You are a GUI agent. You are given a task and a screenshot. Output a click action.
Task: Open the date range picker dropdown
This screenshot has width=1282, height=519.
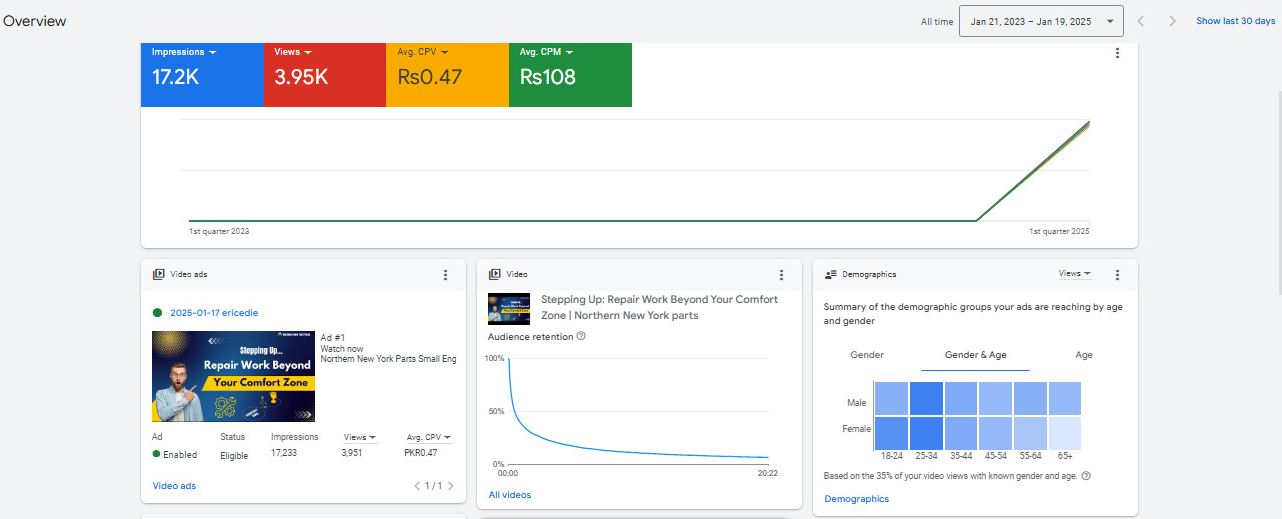(1040, 21)
